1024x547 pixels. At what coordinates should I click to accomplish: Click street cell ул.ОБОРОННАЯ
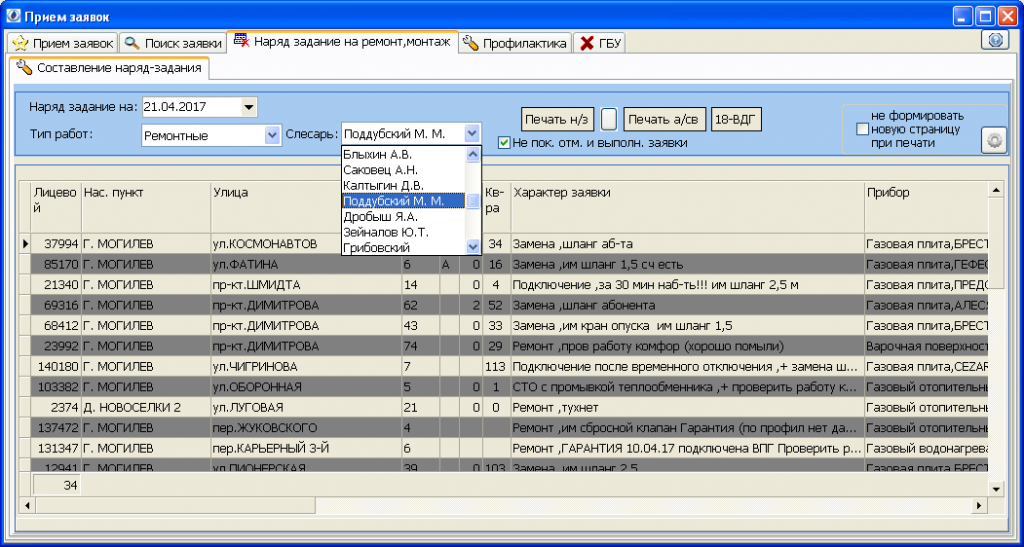305,387
